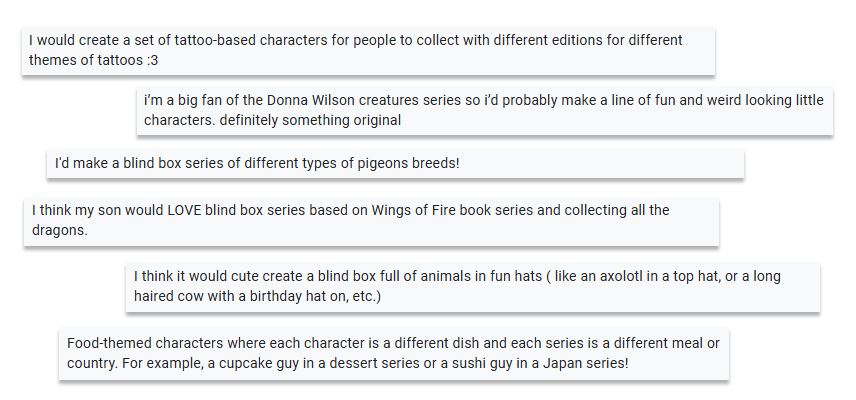The width and height of the screenshot is (856, 400).
Task: Click the word 'dragons.' on second line
Action: click(60, 230)
